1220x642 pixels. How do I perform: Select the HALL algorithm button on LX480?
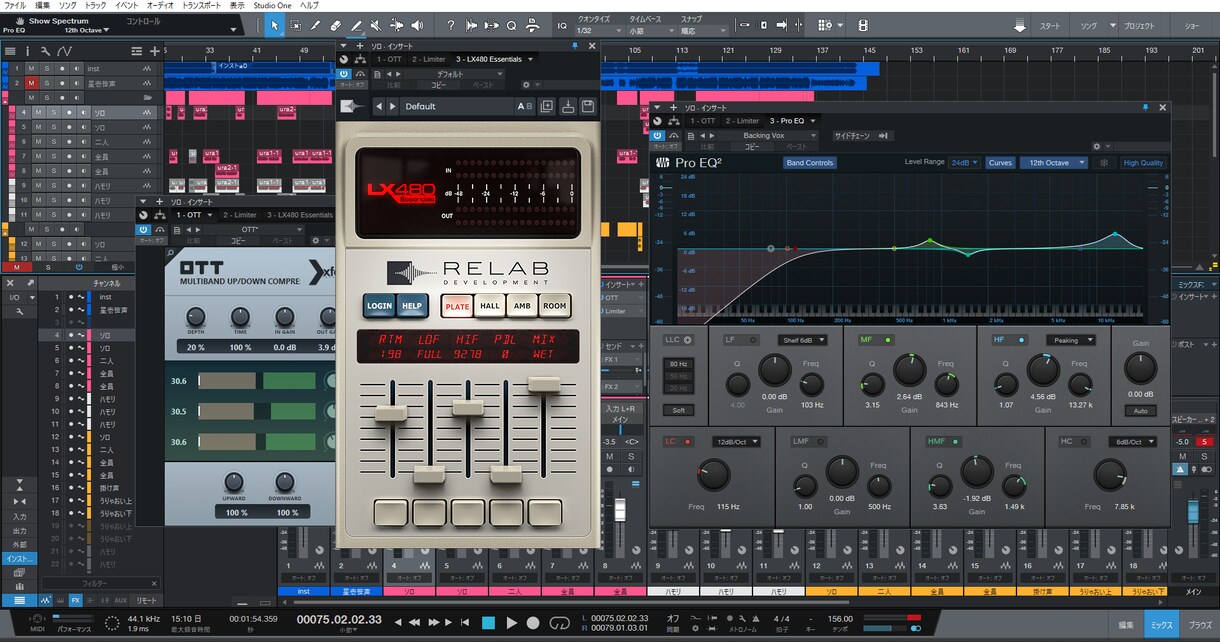(x=489, y=306)
